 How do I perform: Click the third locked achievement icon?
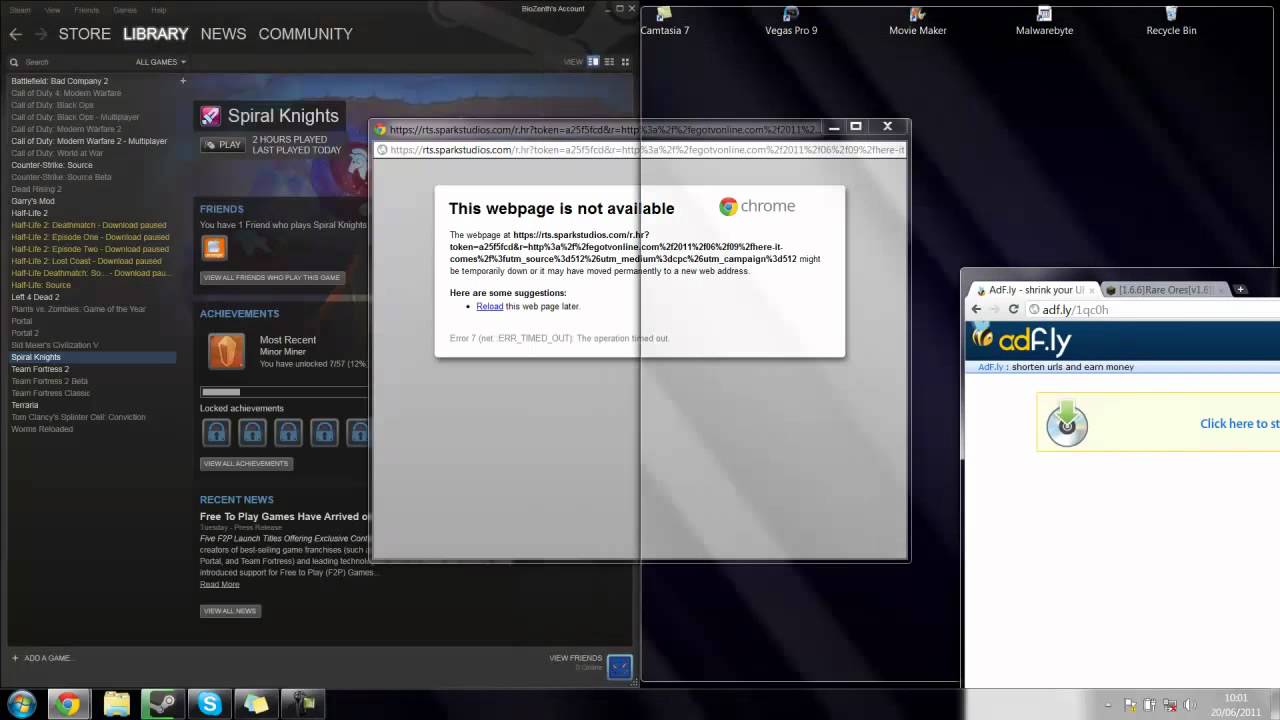(x=288, y=432)
